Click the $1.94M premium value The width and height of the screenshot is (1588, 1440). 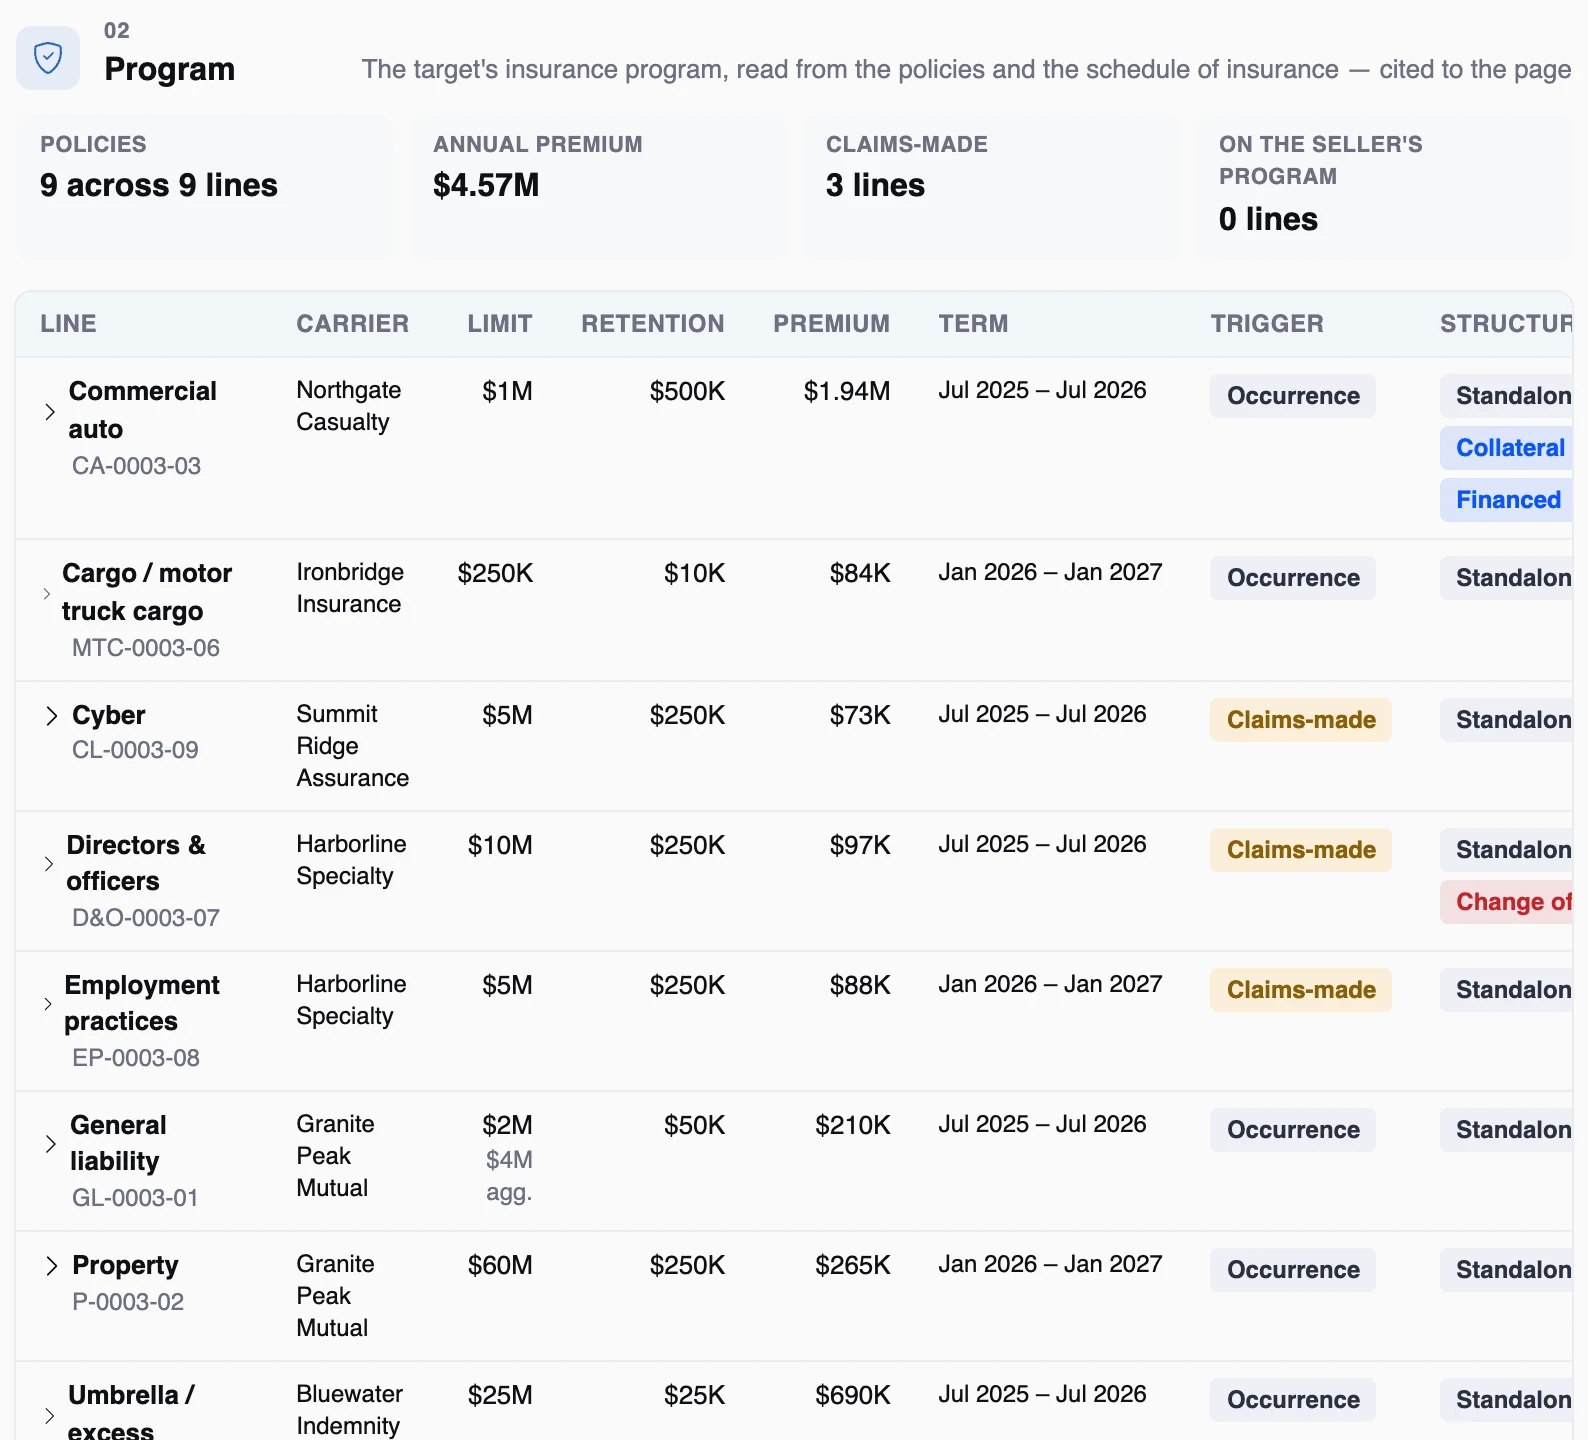(x=846, y=391)
